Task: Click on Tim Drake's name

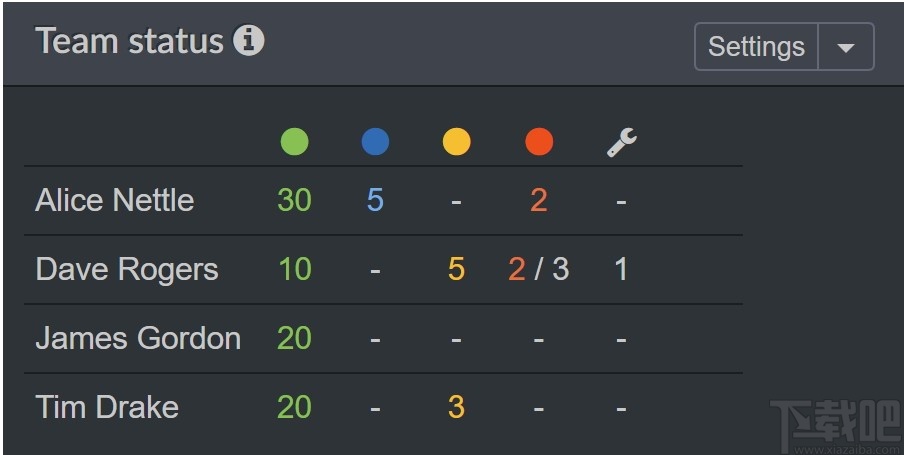Action: click(107, 407)
